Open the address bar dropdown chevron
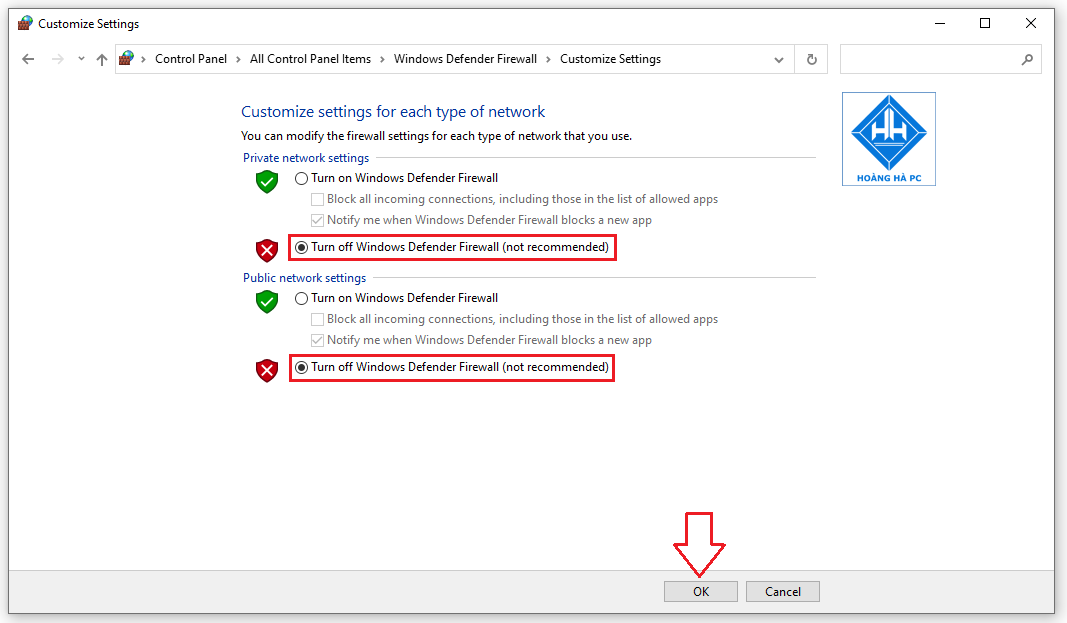 [x=779, y=59]
